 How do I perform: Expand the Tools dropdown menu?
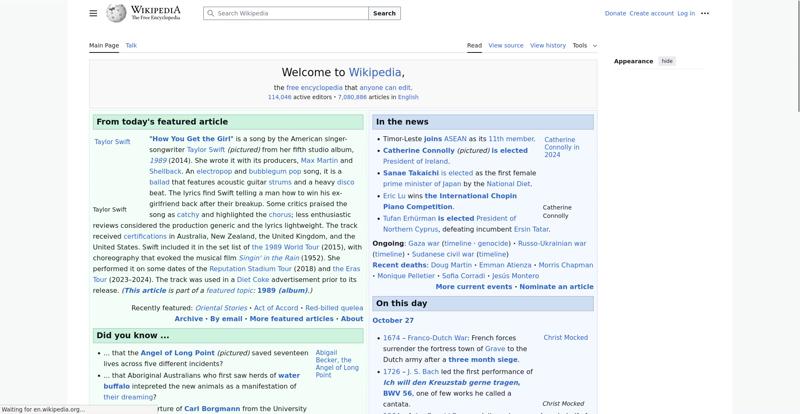pos(583,46)
